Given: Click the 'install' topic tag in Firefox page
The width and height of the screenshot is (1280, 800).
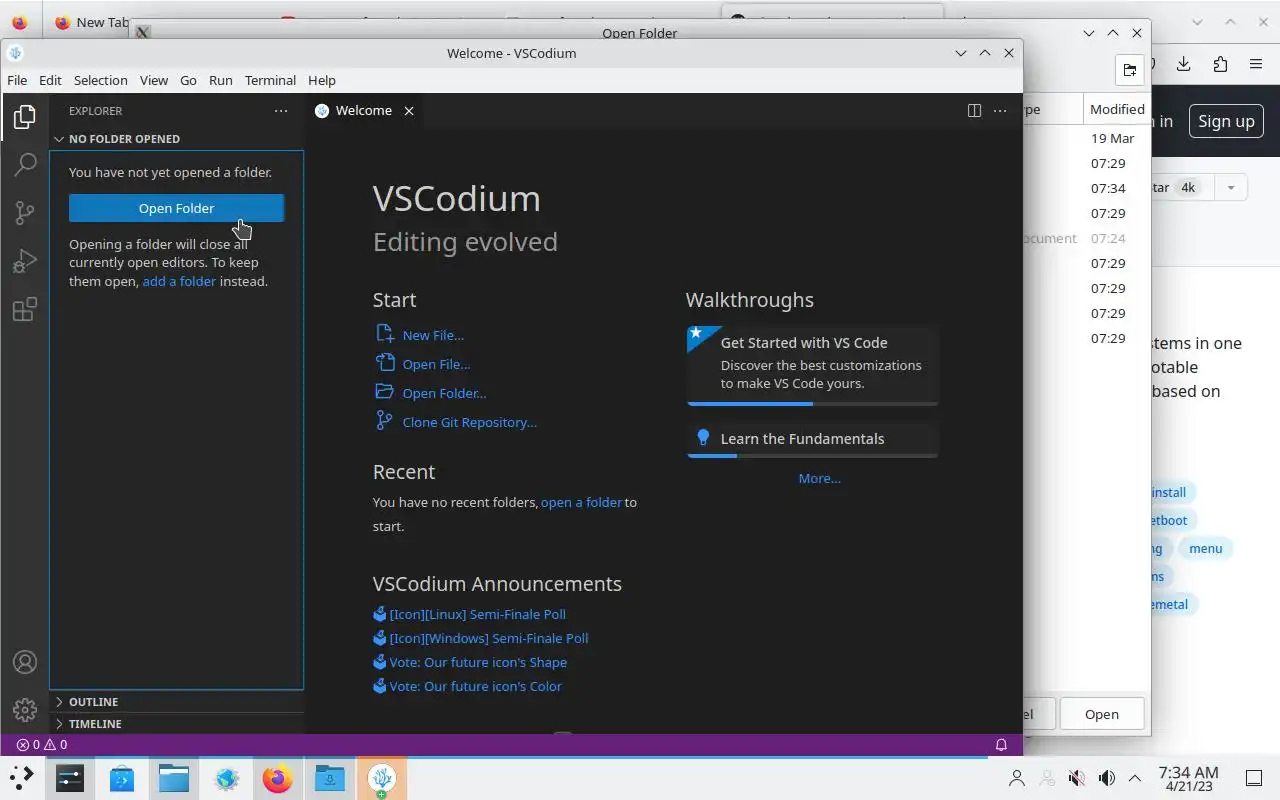Looking at the screenshot, I should (1168, 492).
